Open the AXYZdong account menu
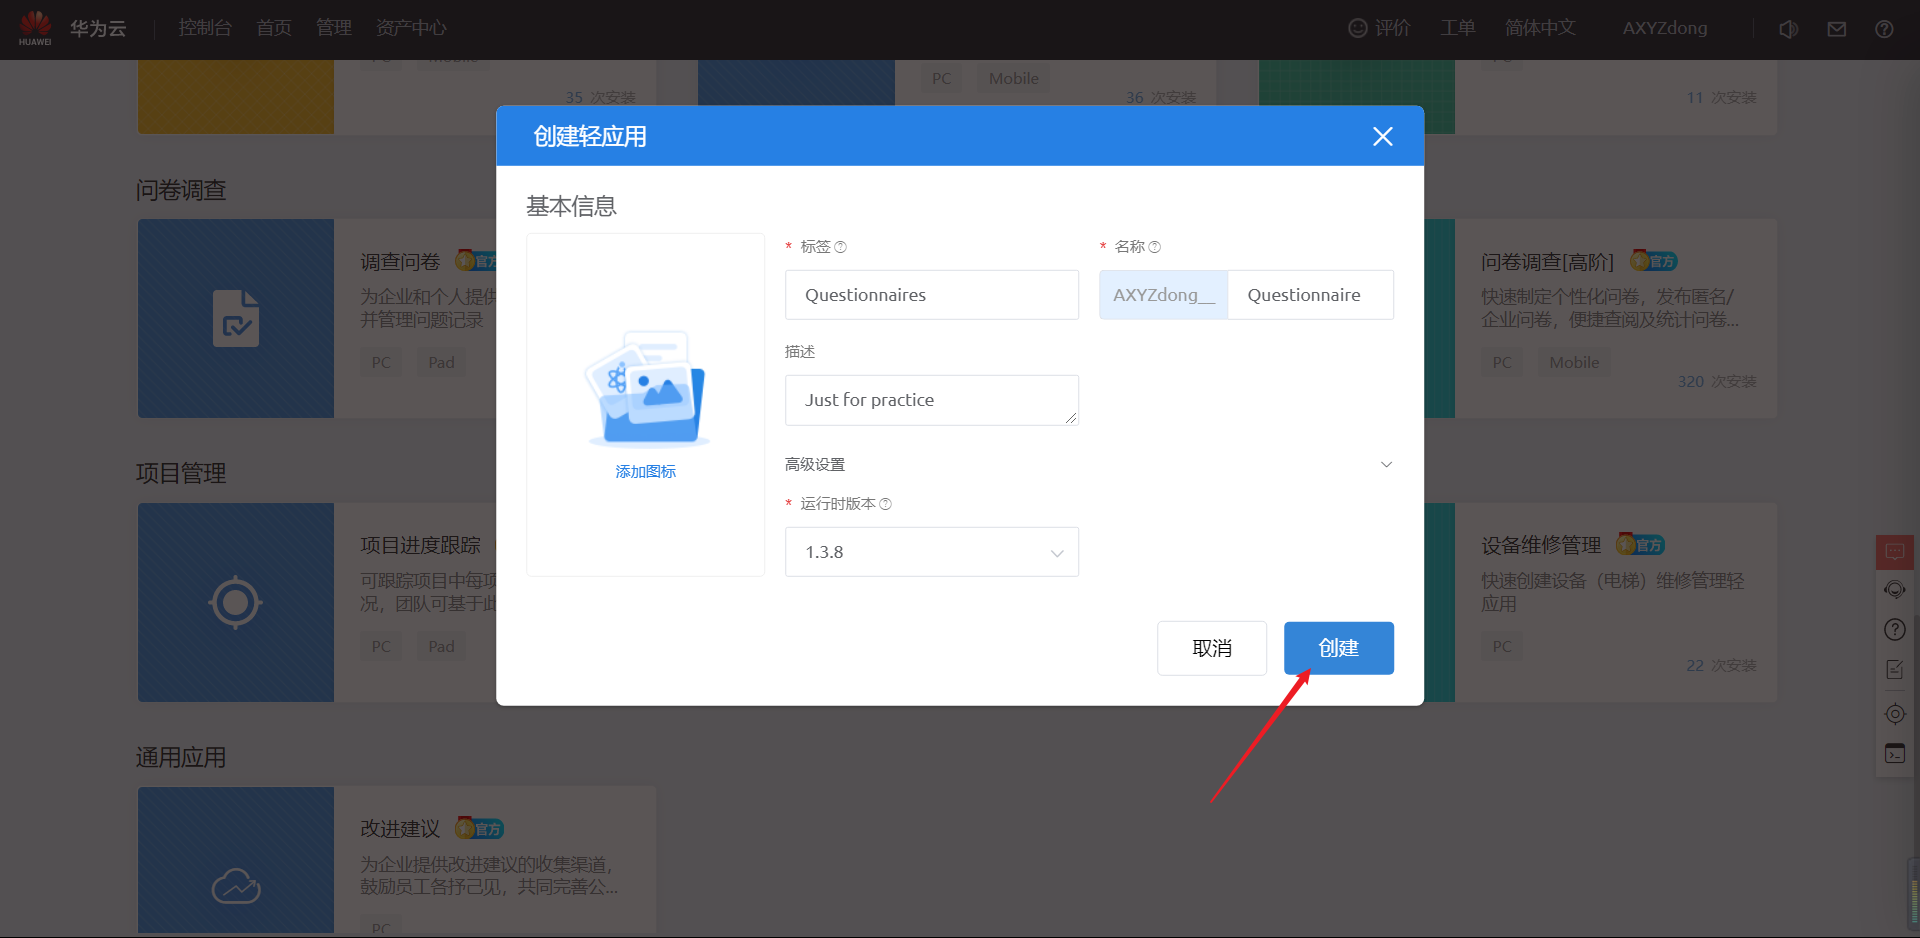 (1665, 28)
